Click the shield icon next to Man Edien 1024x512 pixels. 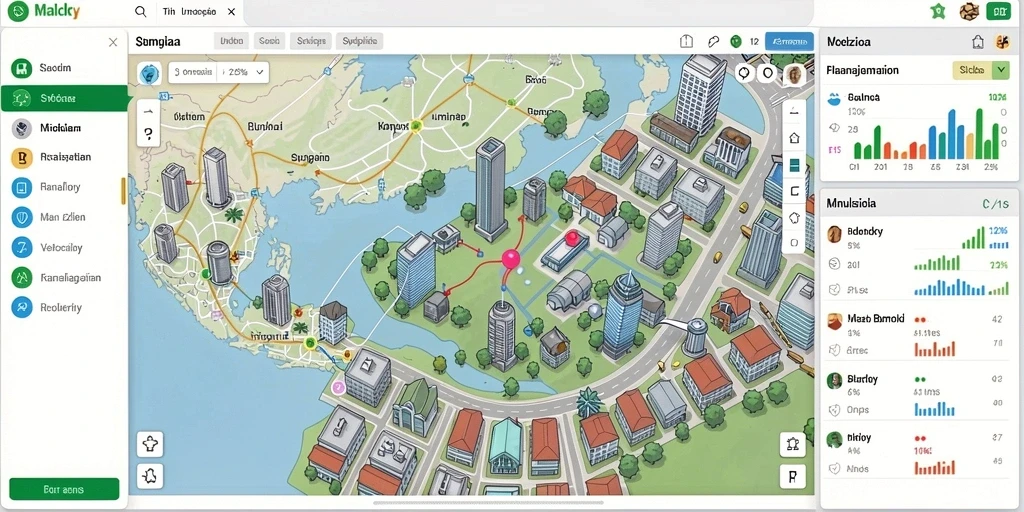pos(22,217)
